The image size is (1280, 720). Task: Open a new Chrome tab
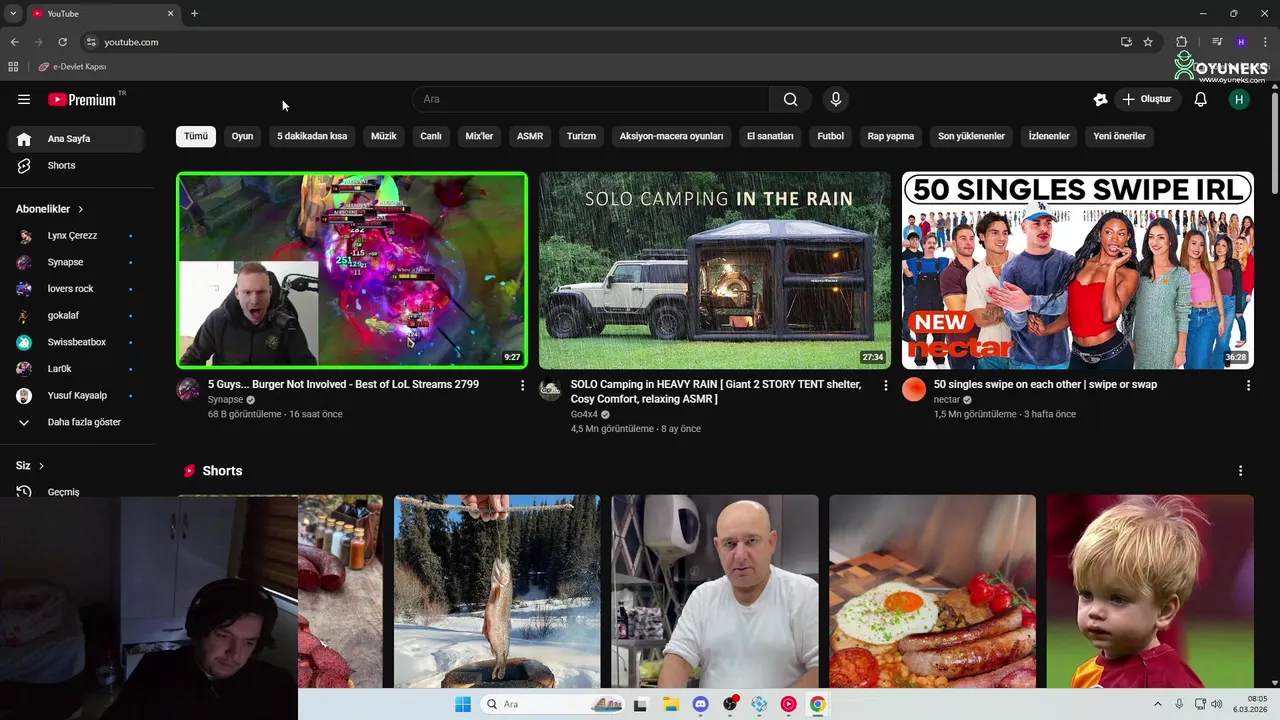point(194,13)
